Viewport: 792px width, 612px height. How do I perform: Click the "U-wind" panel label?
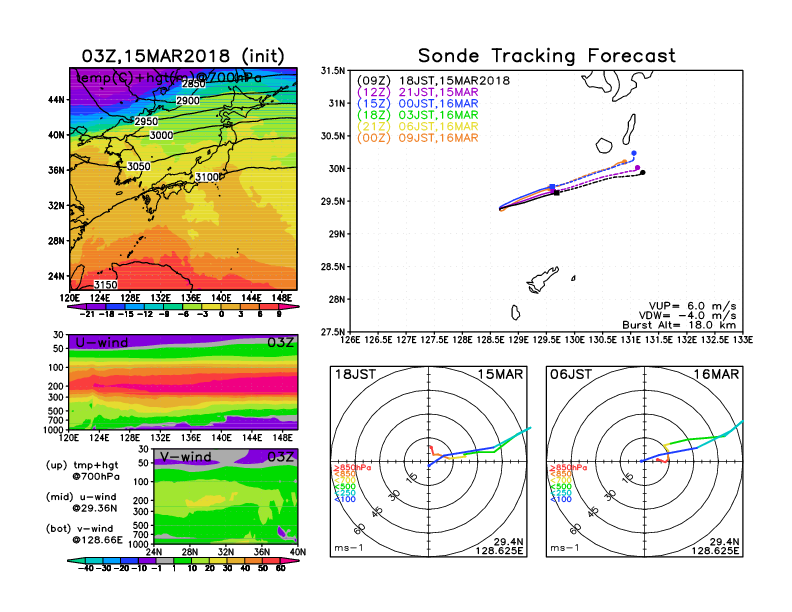click(102, 343)
